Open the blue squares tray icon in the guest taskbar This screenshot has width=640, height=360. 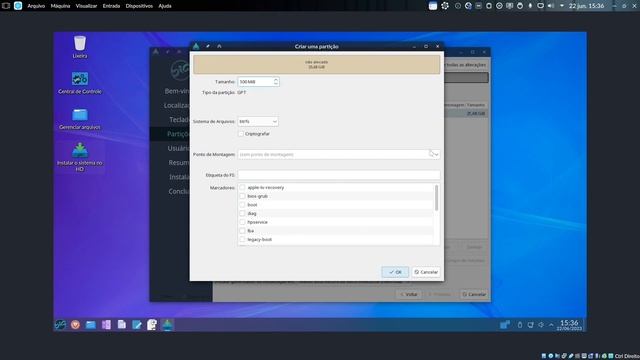coord(505,324)
